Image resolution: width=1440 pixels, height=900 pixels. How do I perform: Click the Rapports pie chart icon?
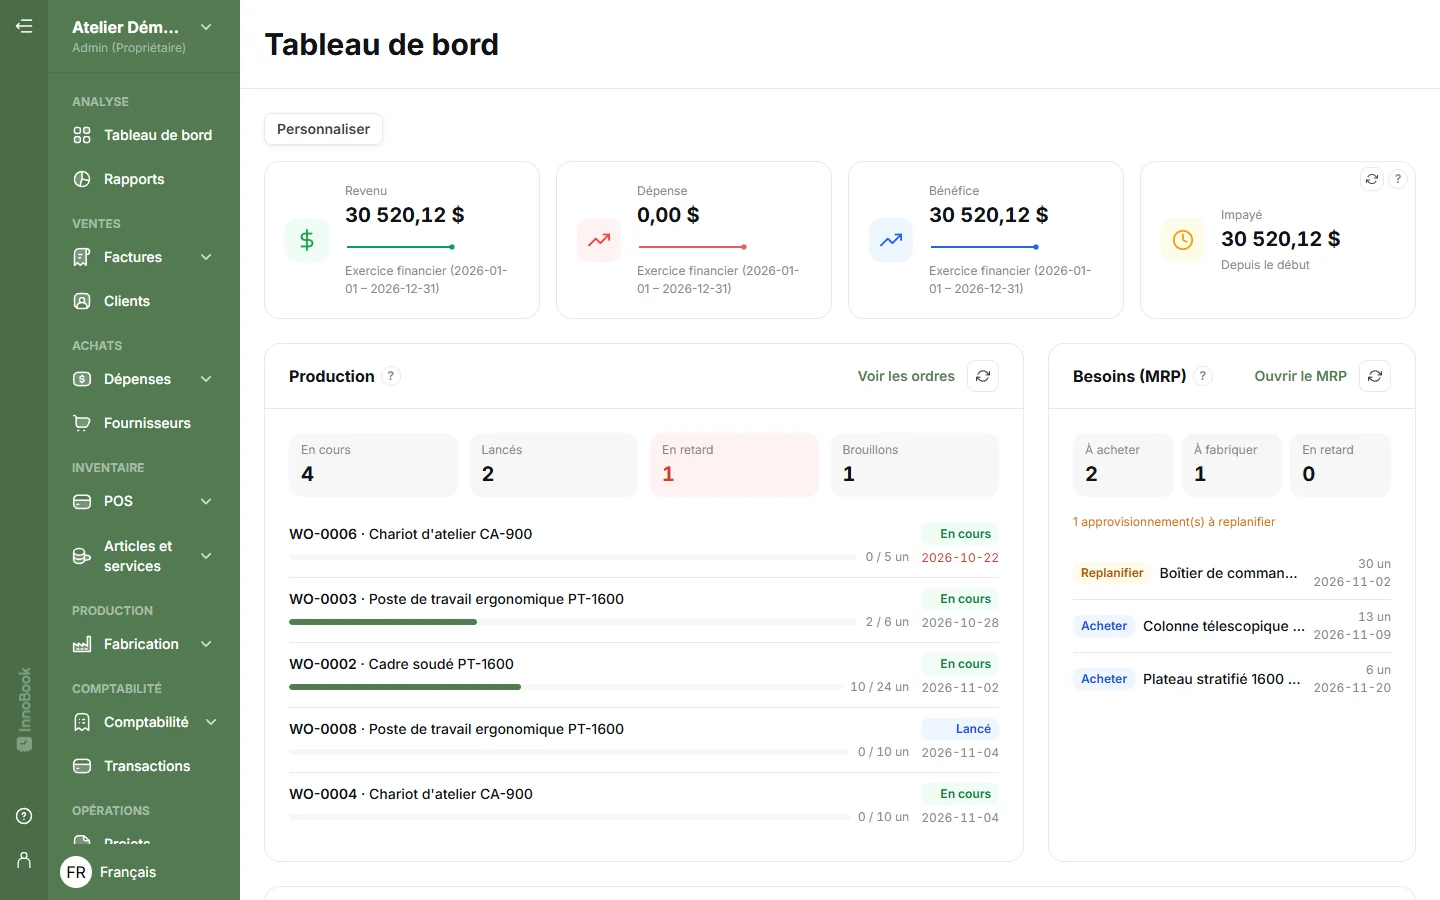[x=82, y=179]
